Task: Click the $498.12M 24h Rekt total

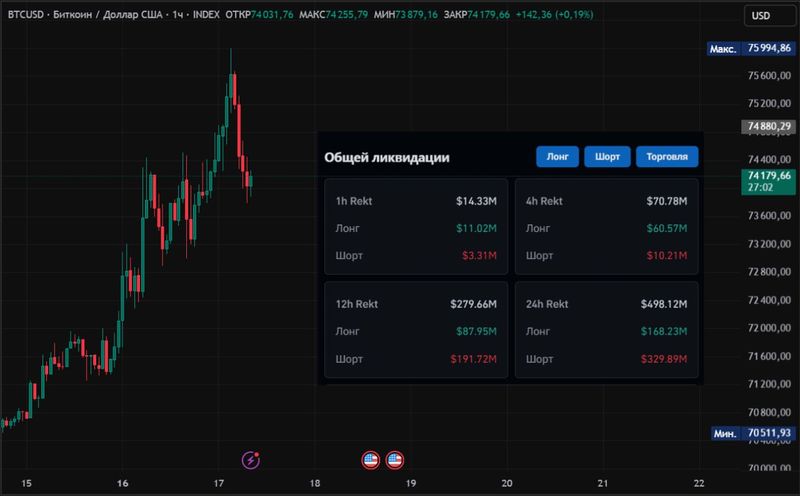Action: 665,304
